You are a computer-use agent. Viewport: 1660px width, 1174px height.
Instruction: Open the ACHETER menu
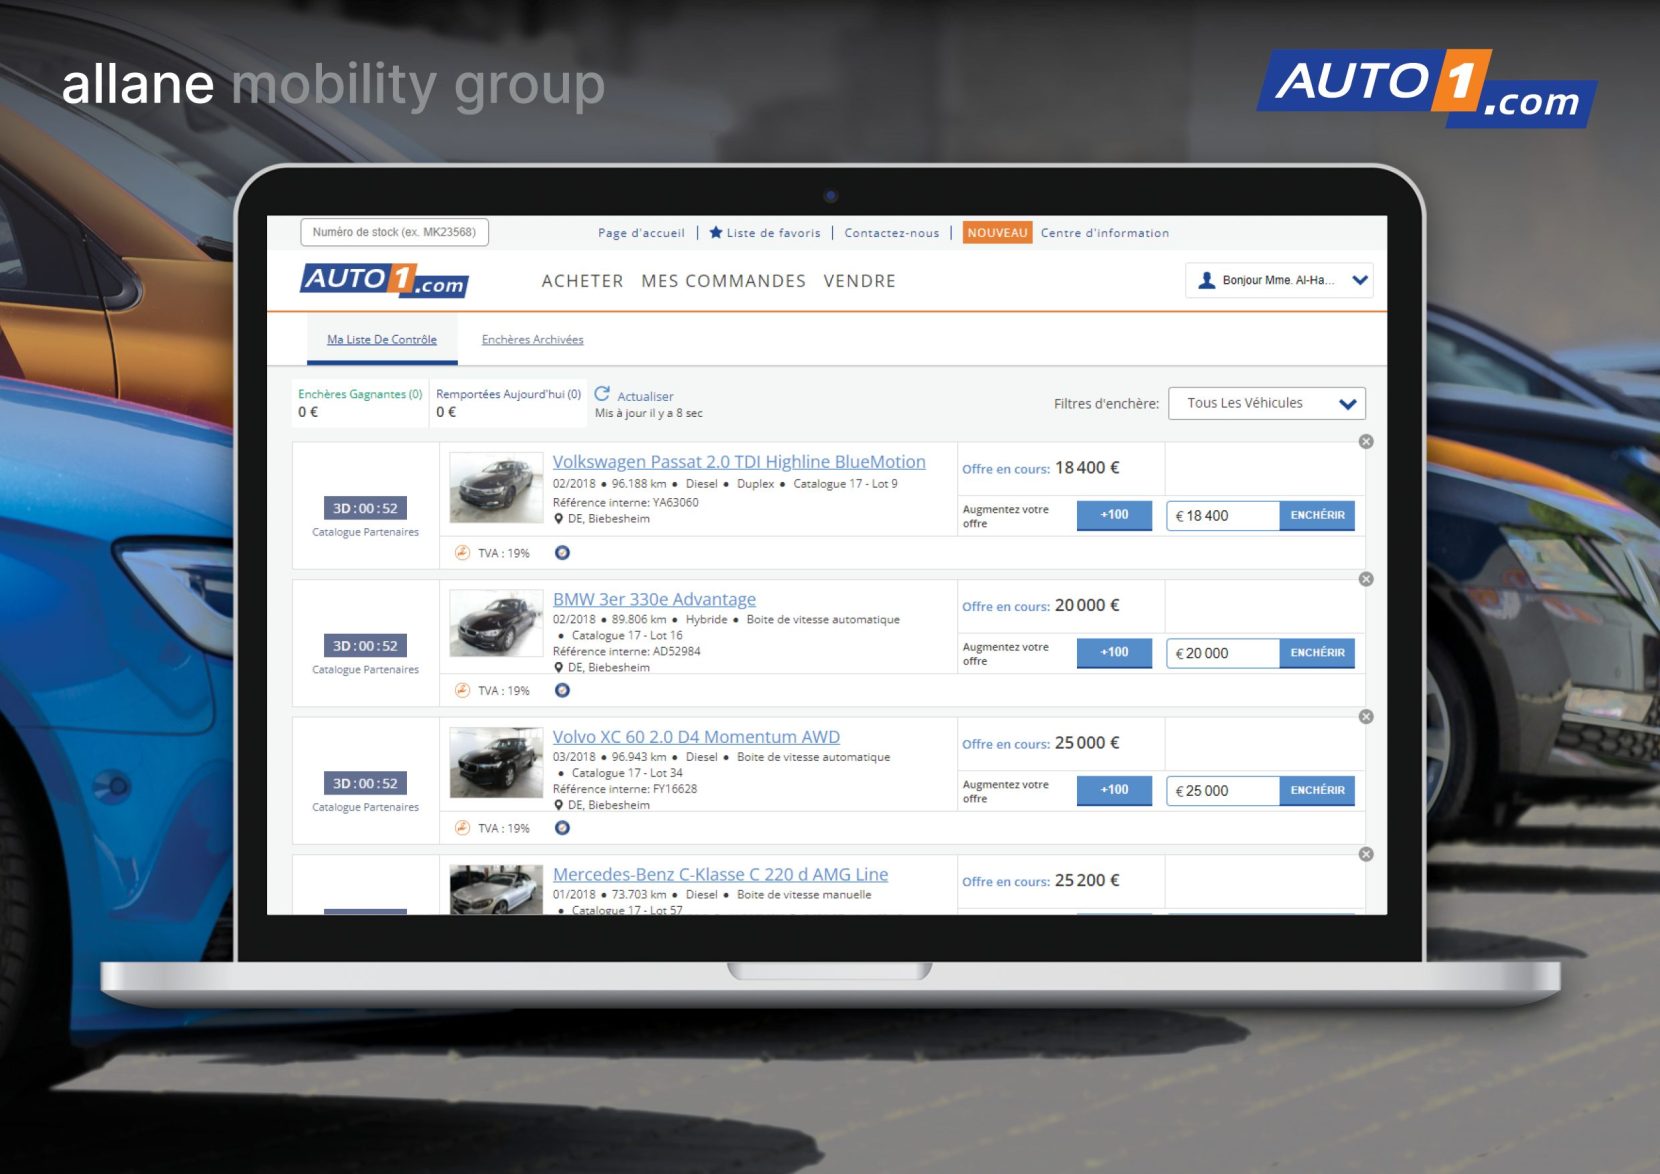point(582,282)
